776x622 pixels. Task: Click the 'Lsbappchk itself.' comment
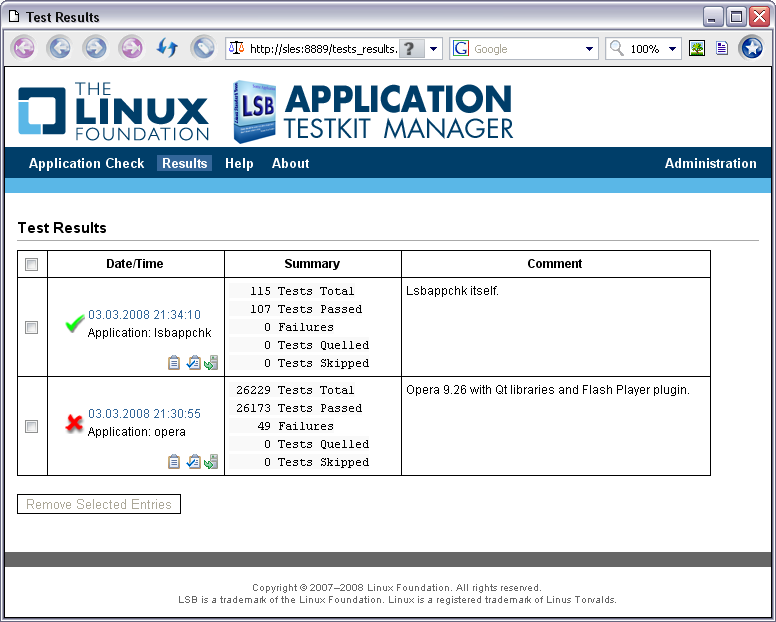click(452, 291)
